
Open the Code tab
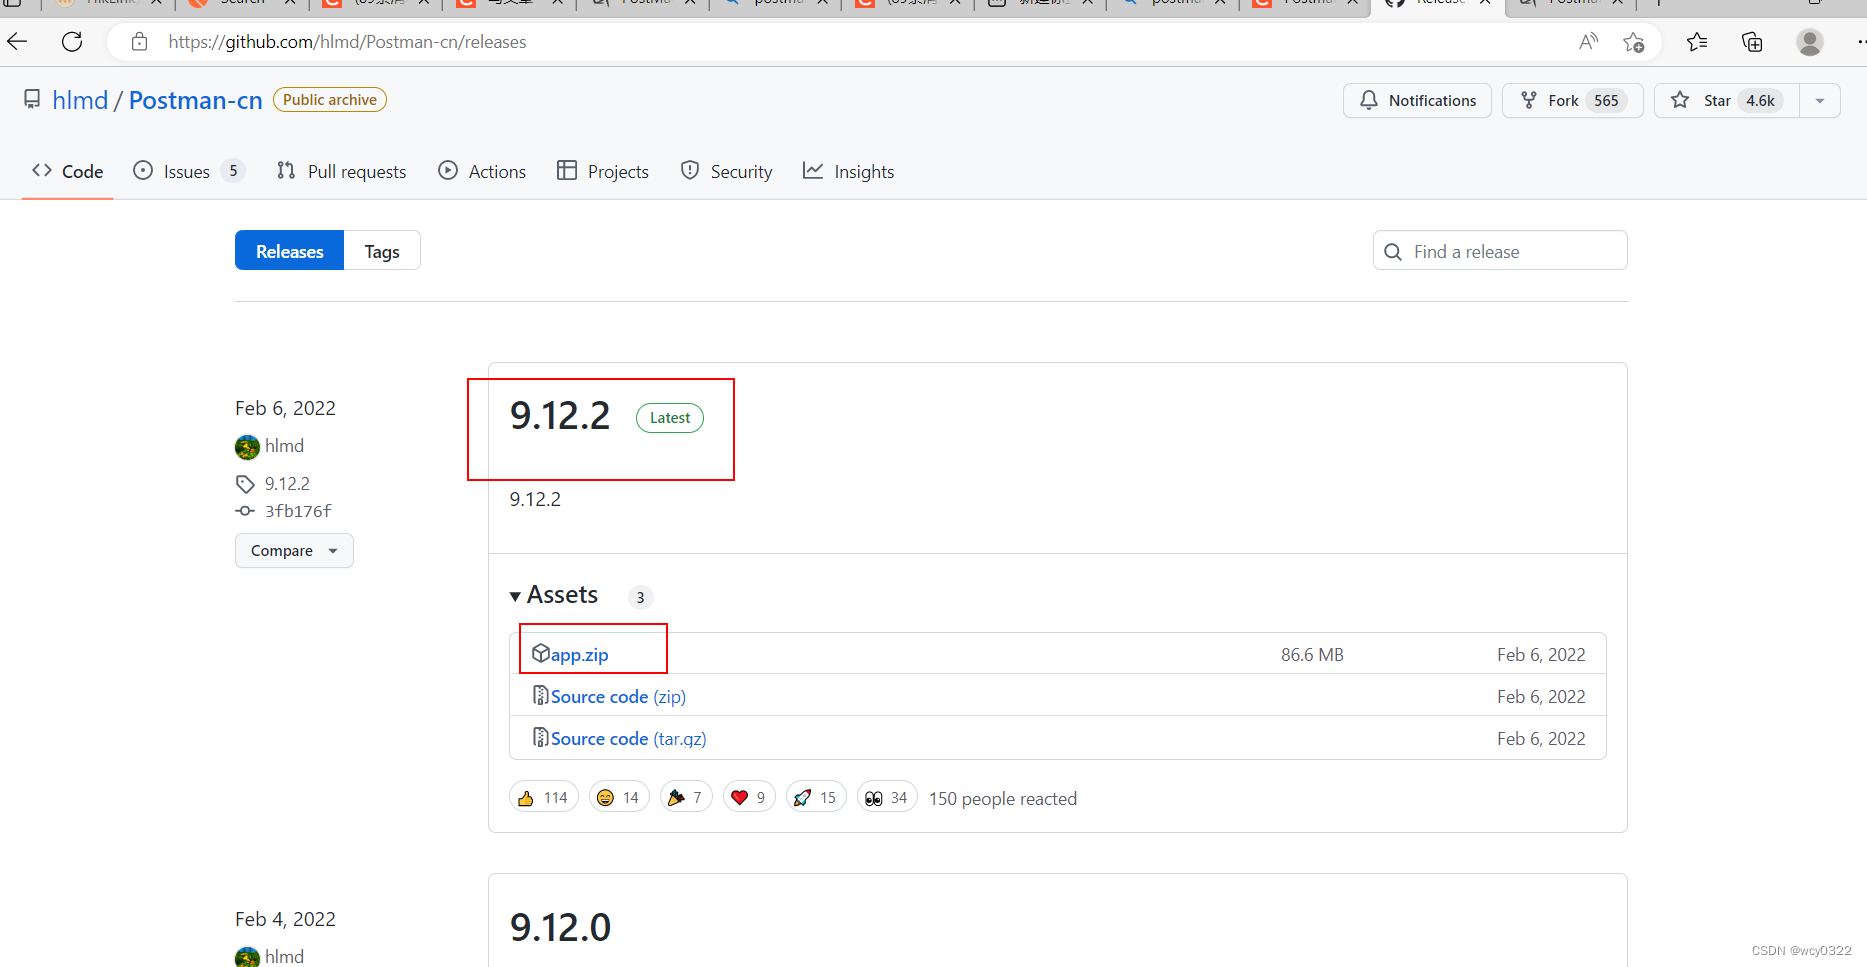click(x=68, y=171)
